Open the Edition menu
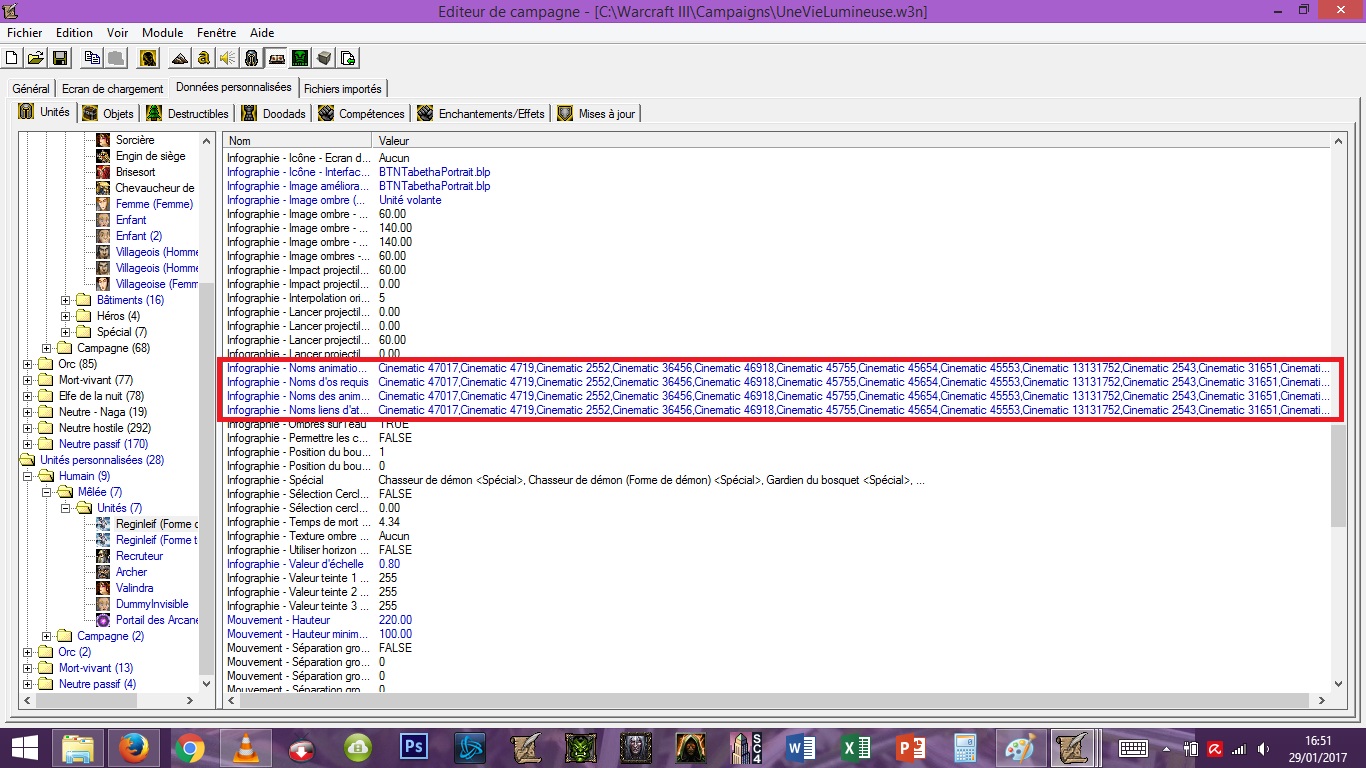The height and width of the screenshot is (768, 1366). [x=74, y=33]
